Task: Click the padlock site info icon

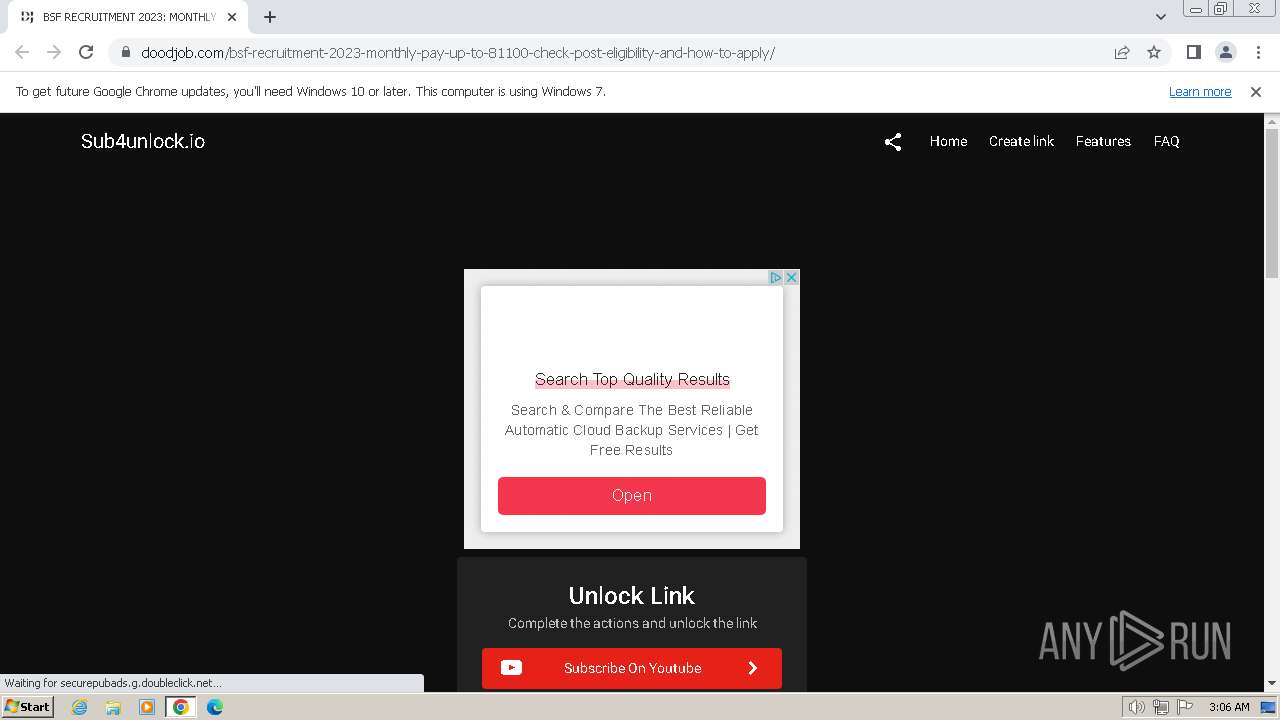Action: (125, 52)
